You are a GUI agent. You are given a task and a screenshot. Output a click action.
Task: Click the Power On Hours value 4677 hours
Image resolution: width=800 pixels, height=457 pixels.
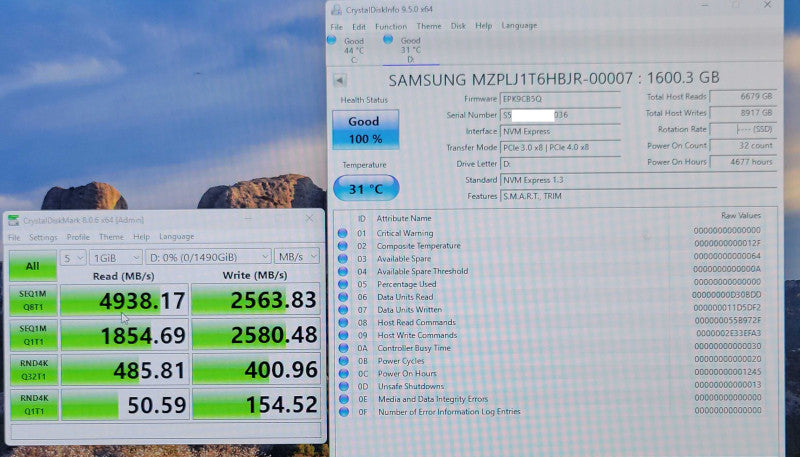point(743,162)
